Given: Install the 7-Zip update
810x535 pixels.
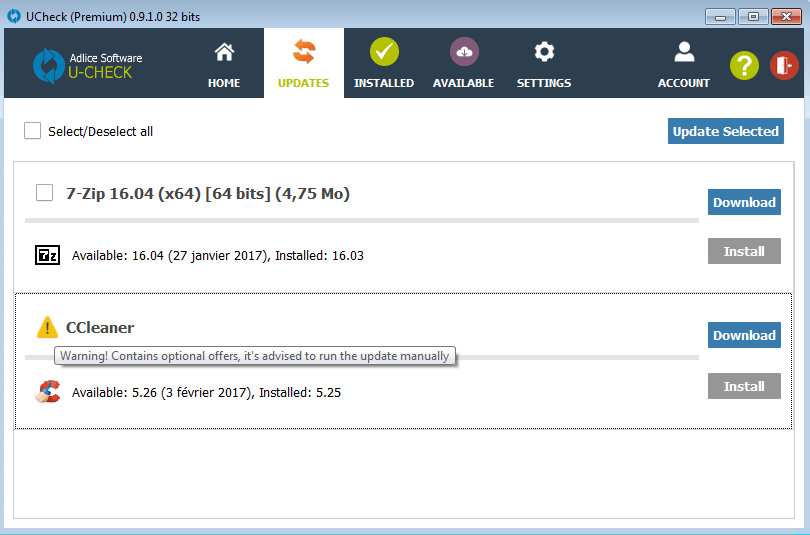Looking at the screenshot, I should point(744,251).
